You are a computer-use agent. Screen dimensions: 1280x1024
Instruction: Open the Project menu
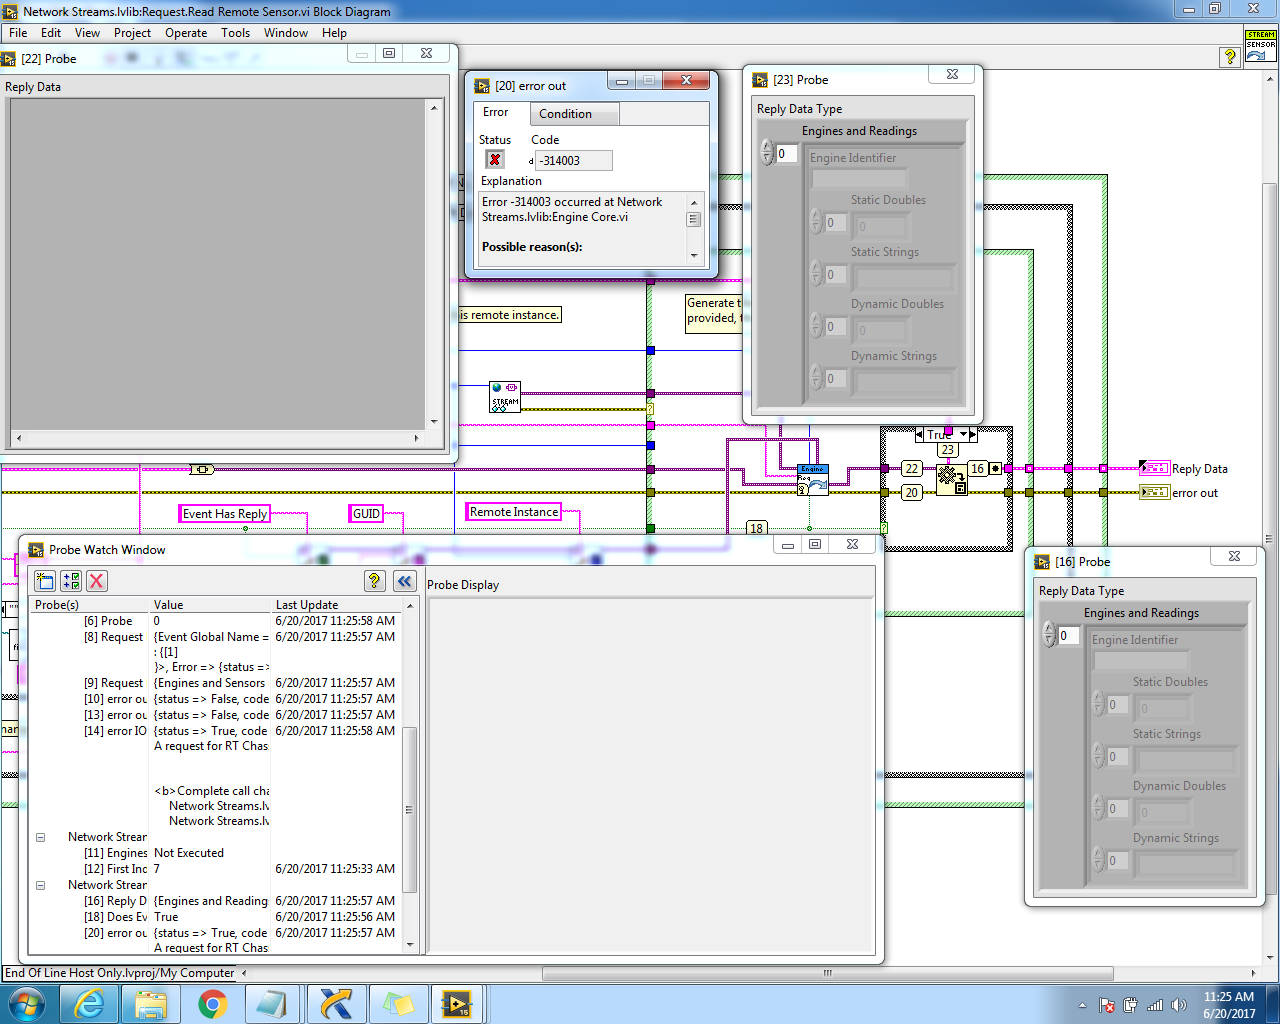tap(132, 32)
